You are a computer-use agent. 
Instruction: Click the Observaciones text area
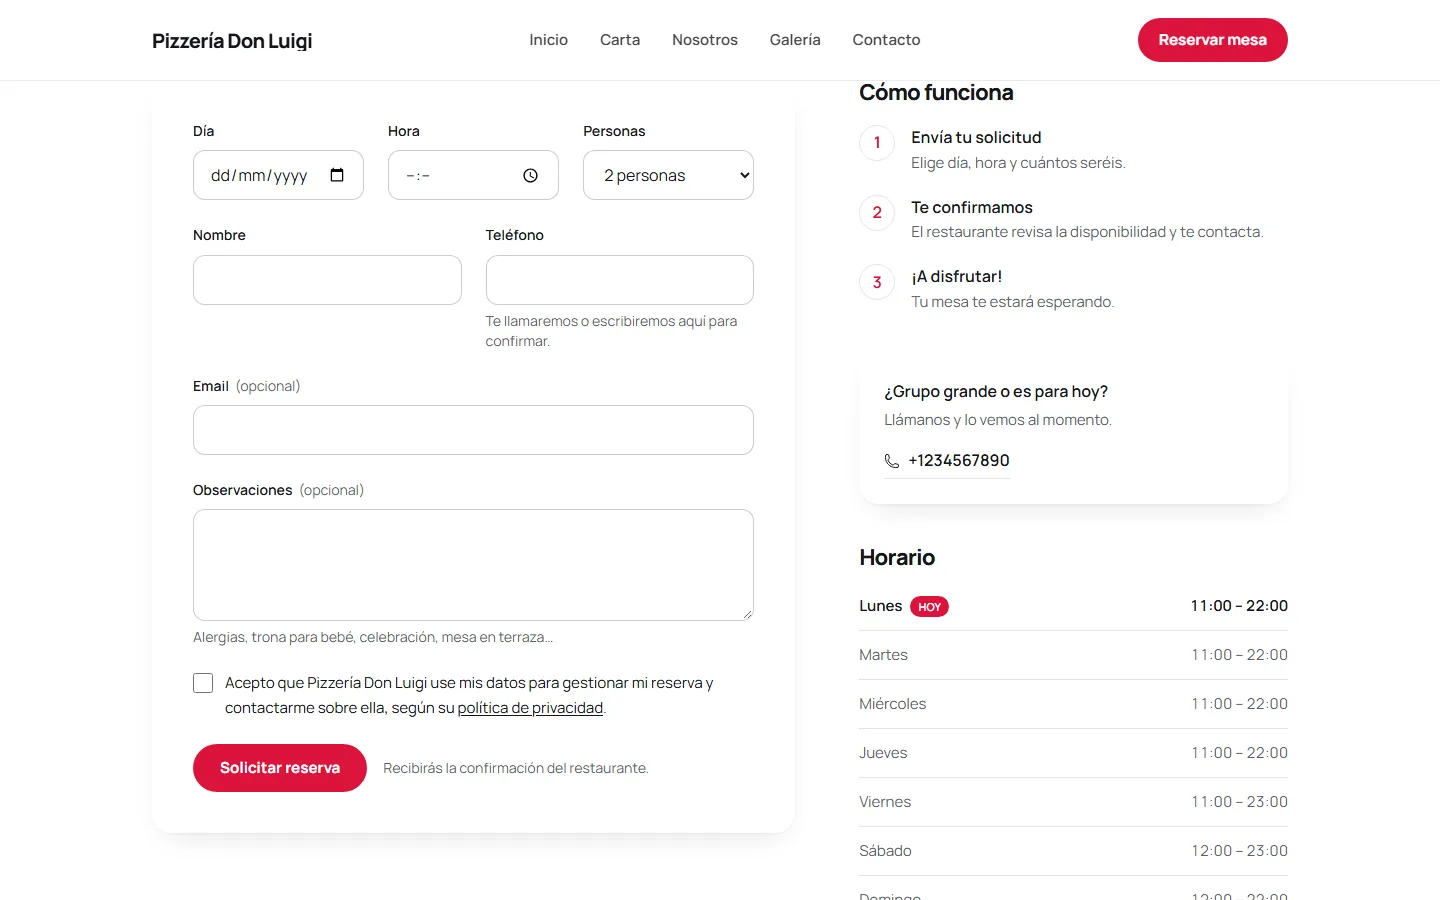tap(473, 565)
